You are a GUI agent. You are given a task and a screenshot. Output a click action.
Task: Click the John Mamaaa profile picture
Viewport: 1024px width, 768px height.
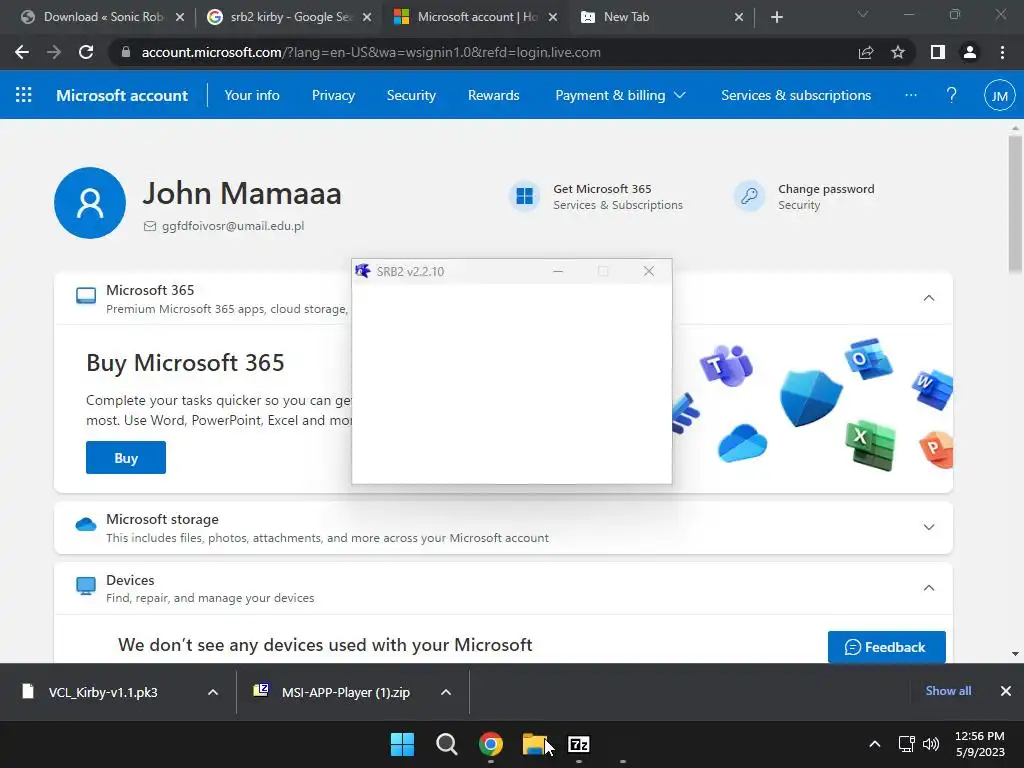tap(90, 202)
